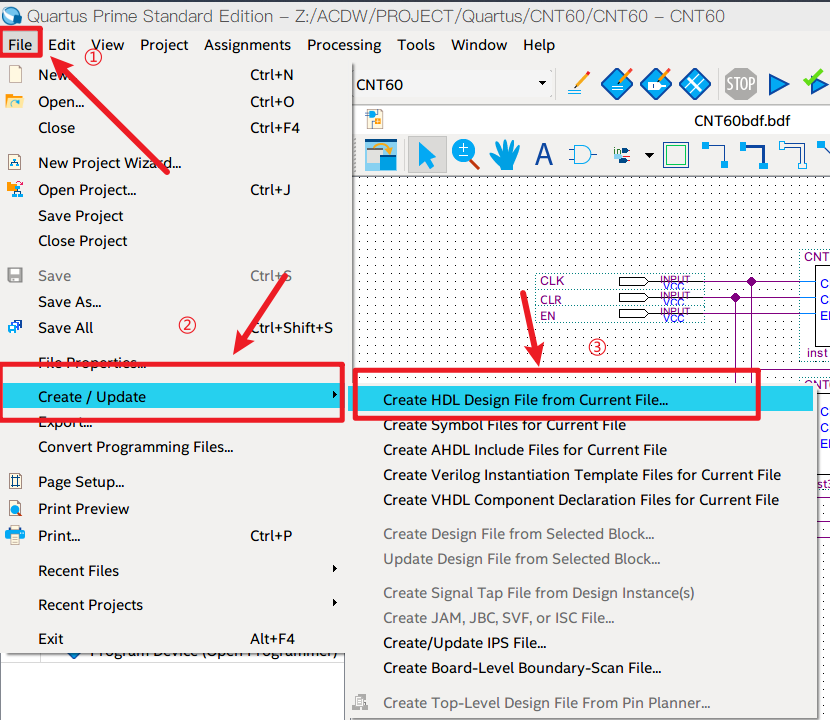Click the CLR input pin label
The image size is (830, 720).
551,300
